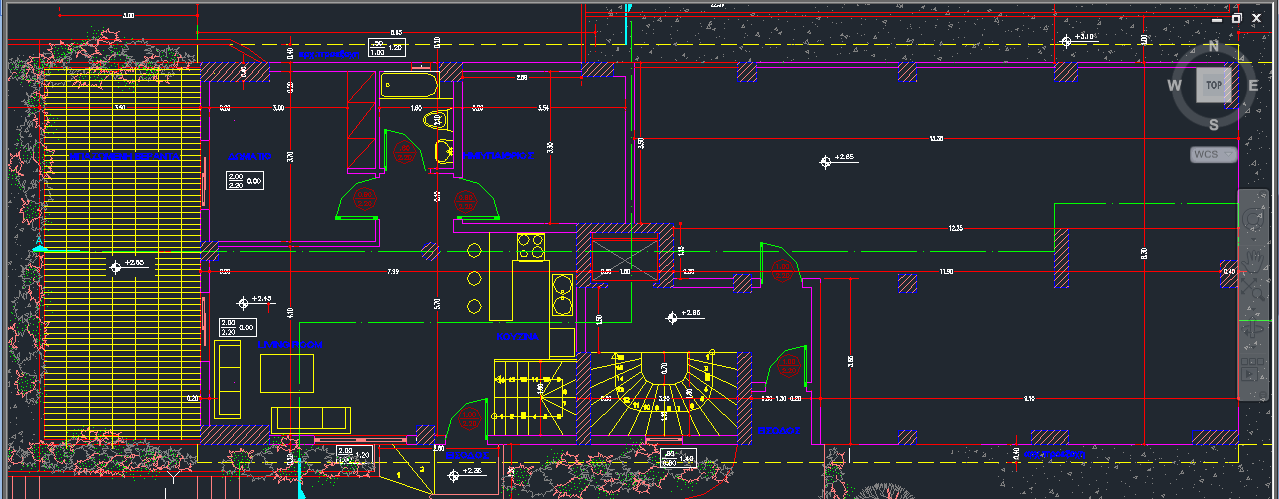This screenshot has width=1279, height=499.
Task: Select the LIVING ROOM text label
Action: (289, 345)
